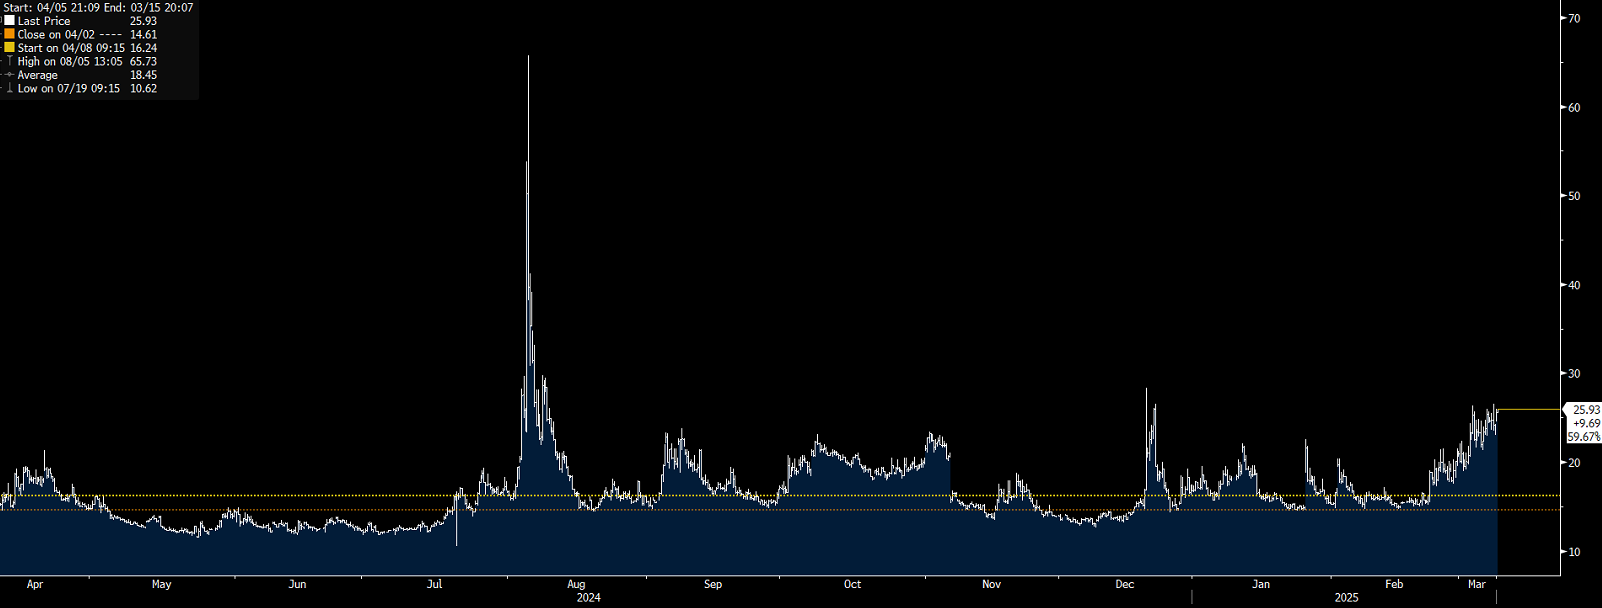Click the 14.61 close value in legend
Viewport: 1602px width, 608px height.
pyautogui.click(x=143, y=34)
